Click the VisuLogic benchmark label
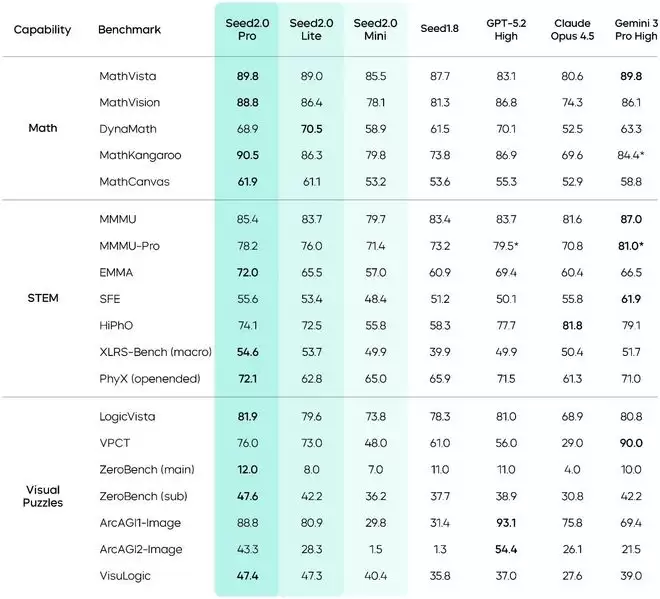 point(127,576)
